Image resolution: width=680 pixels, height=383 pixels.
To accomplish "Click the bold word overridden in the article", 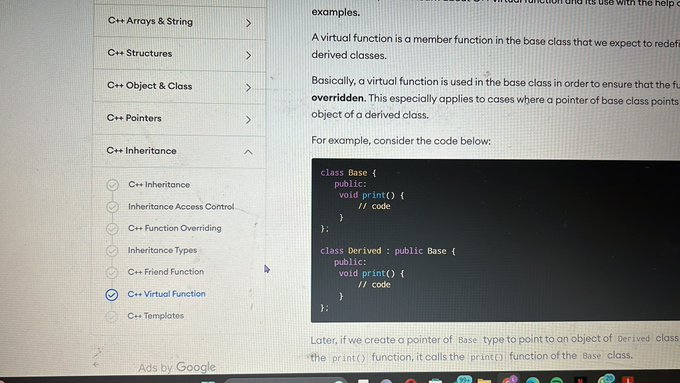I will tap(338, 98).
